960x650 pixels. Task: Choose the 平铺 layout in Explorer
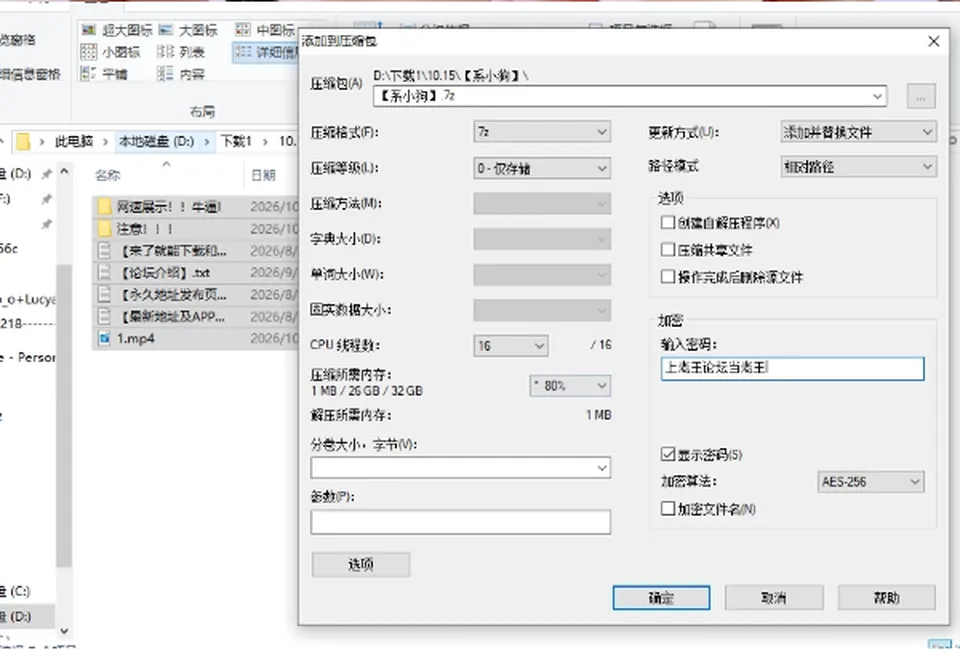104,74
